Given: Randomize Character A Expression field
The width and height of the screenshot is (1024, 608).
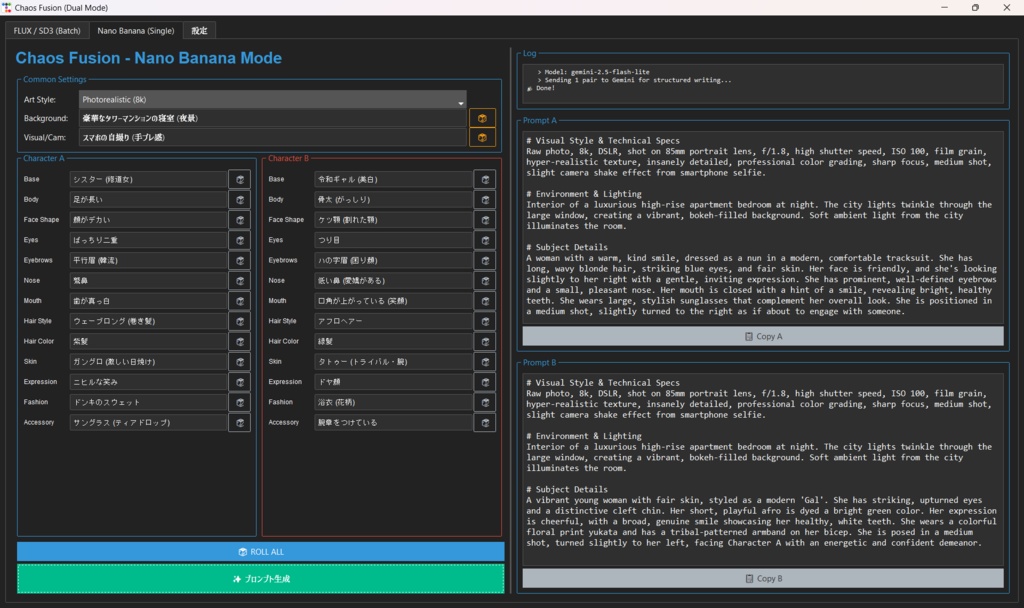Looking at the screenshot, I should point(240,382).
